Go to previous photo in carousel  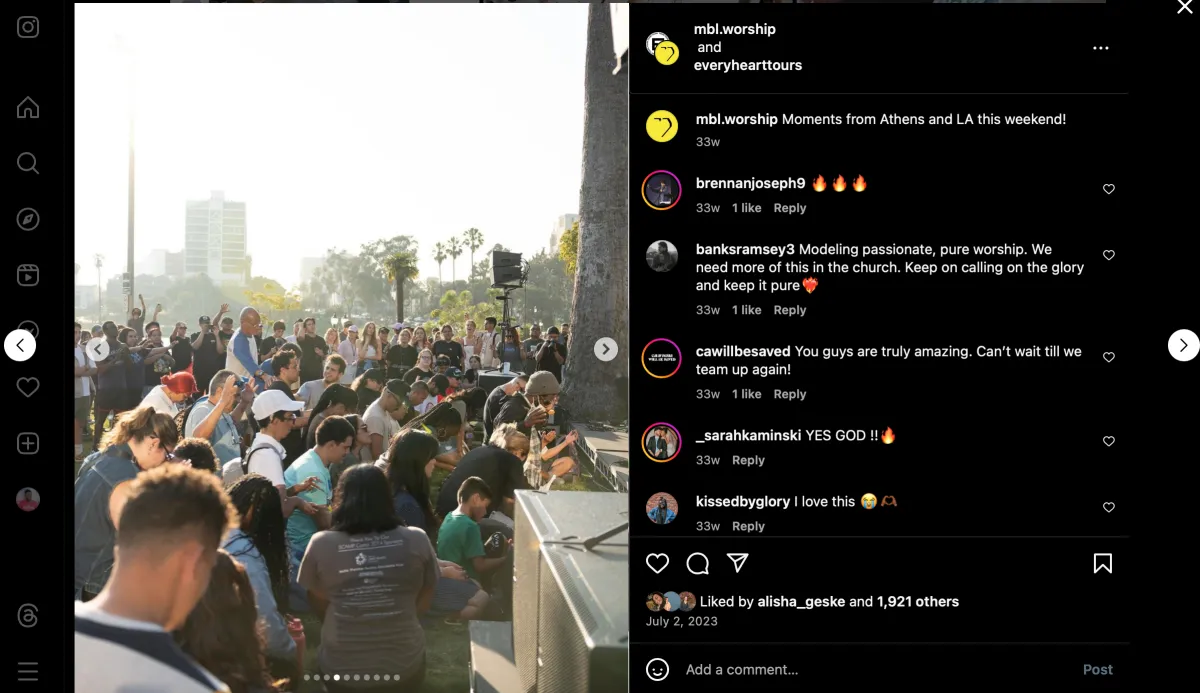(98, 348)
